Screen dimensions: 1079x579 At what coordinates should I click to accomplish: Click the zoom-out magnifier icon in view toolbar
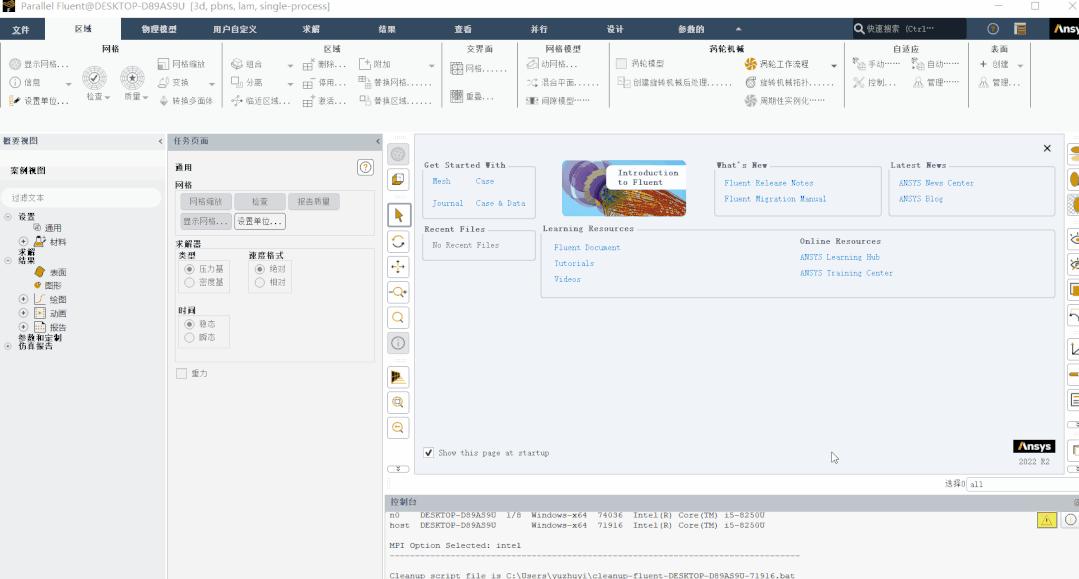click(398, 428)
